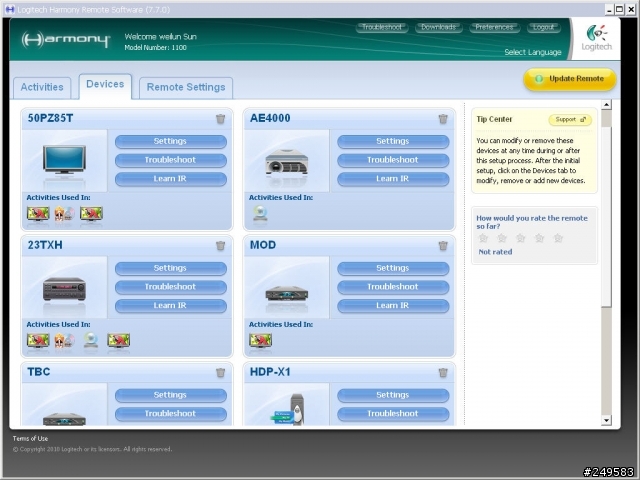Click the 'Model Number: 1100' text
640x480 pixels.
tap(156, 48)
